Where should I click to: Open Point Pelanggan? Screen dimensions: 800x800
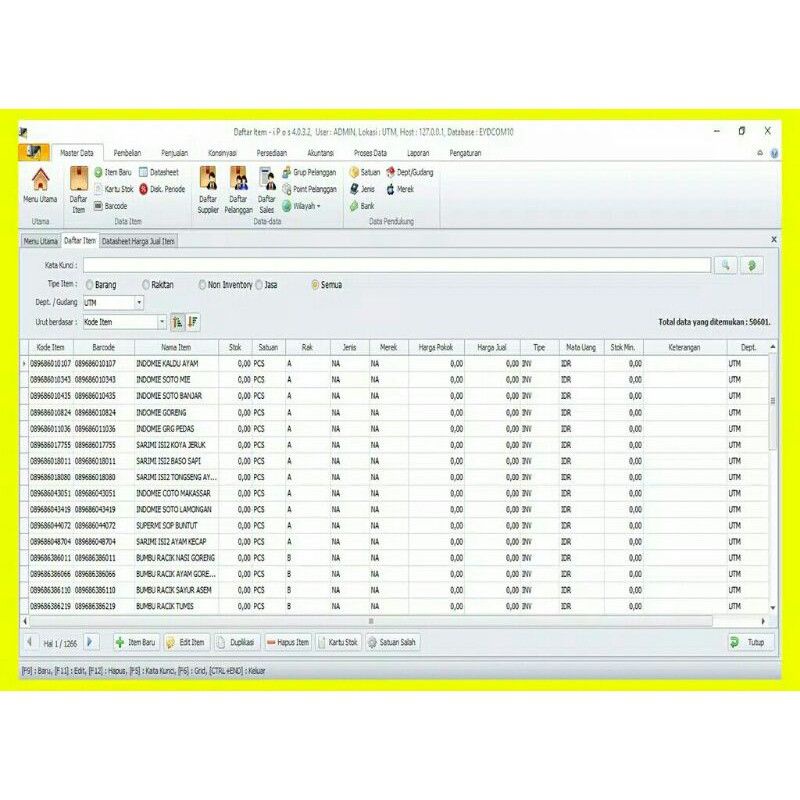pyautogui.click(x=310, y=189)
